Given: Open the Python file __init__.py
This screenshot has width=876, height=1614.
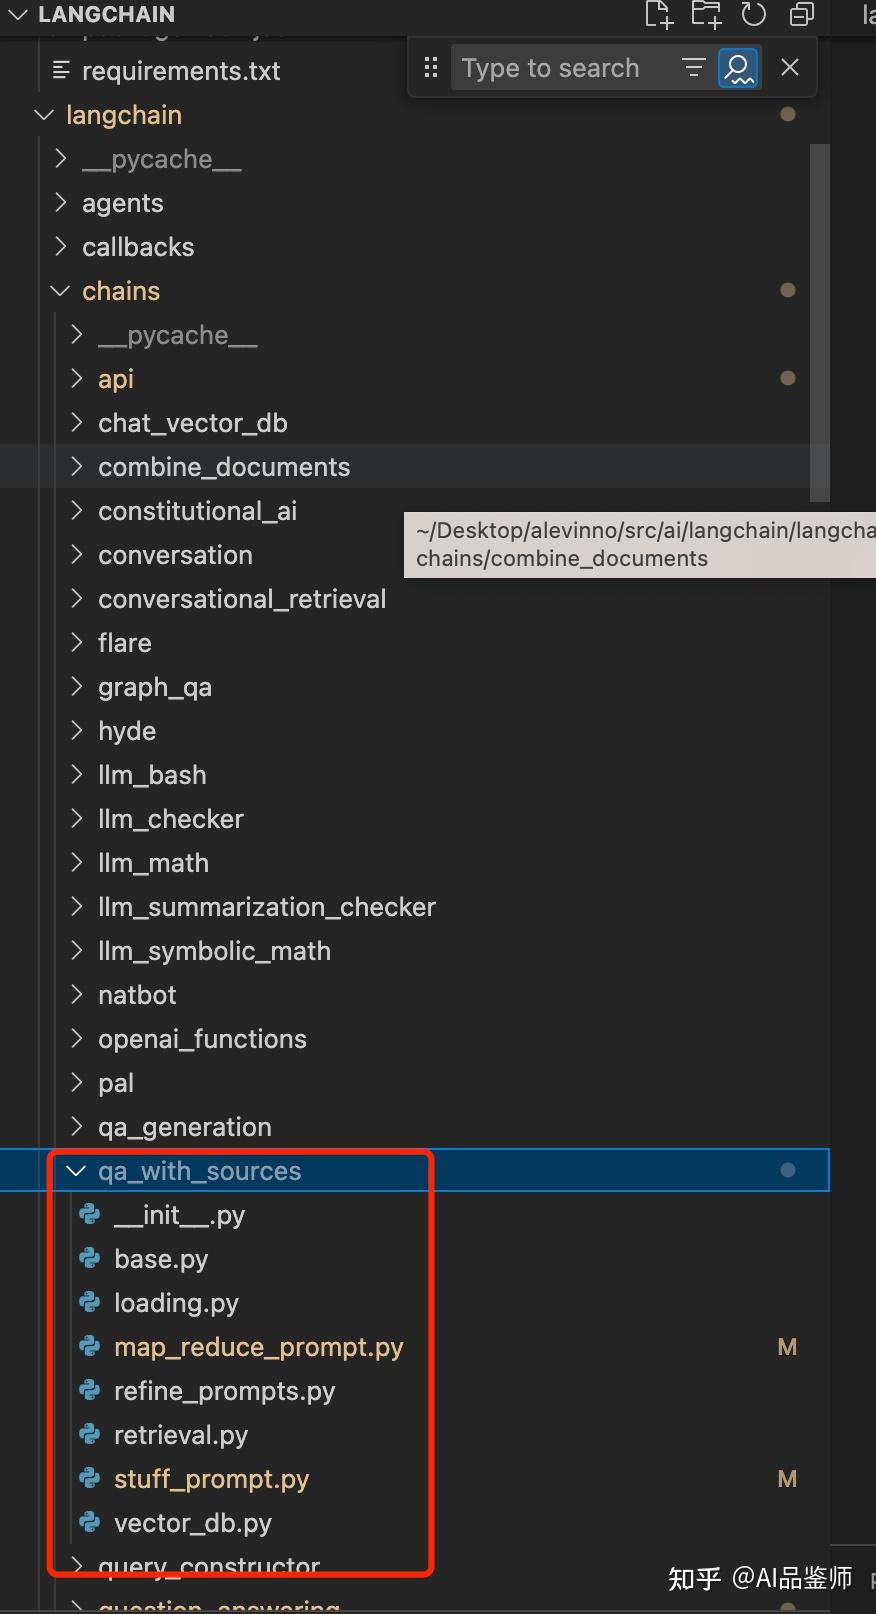Looking at the screenshot, I should pyautogui.click(x=179, y=1215).
